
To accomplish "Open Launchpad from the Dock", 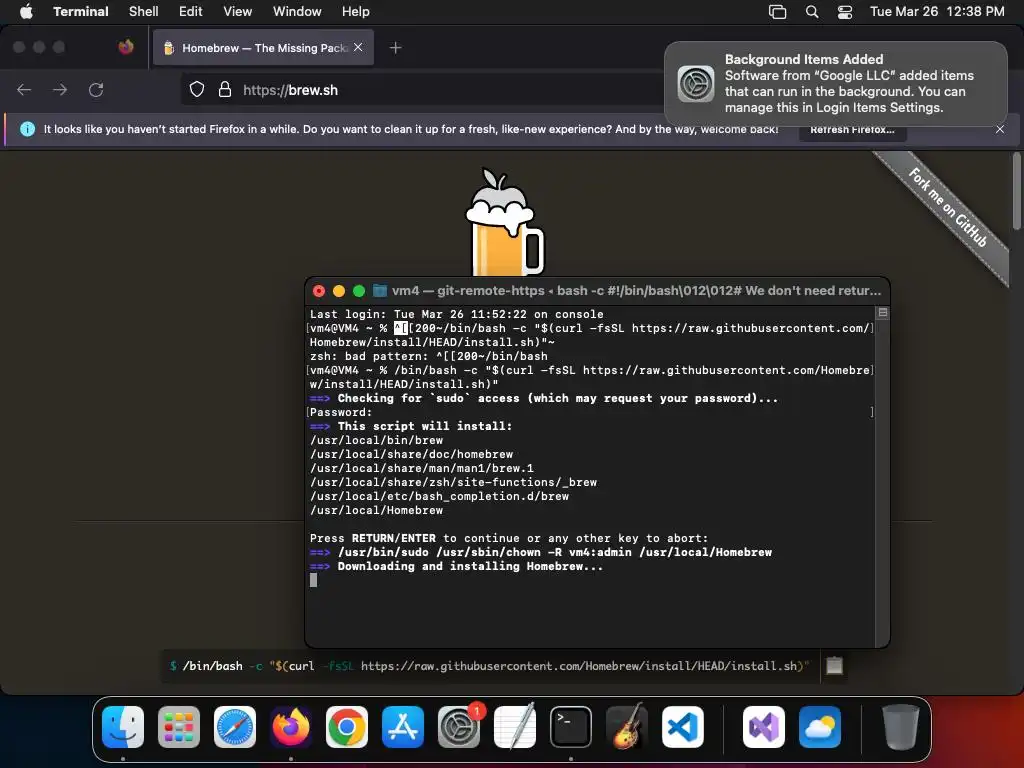I will (x=179, y=727).
